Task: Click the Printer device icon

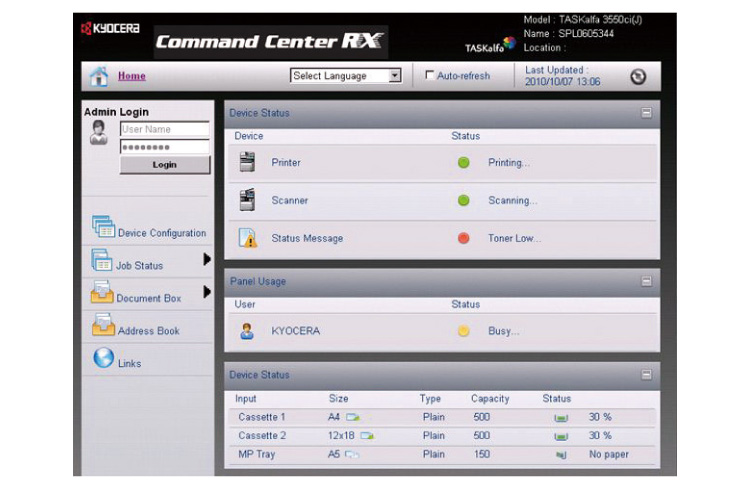Action: (247, 162)
